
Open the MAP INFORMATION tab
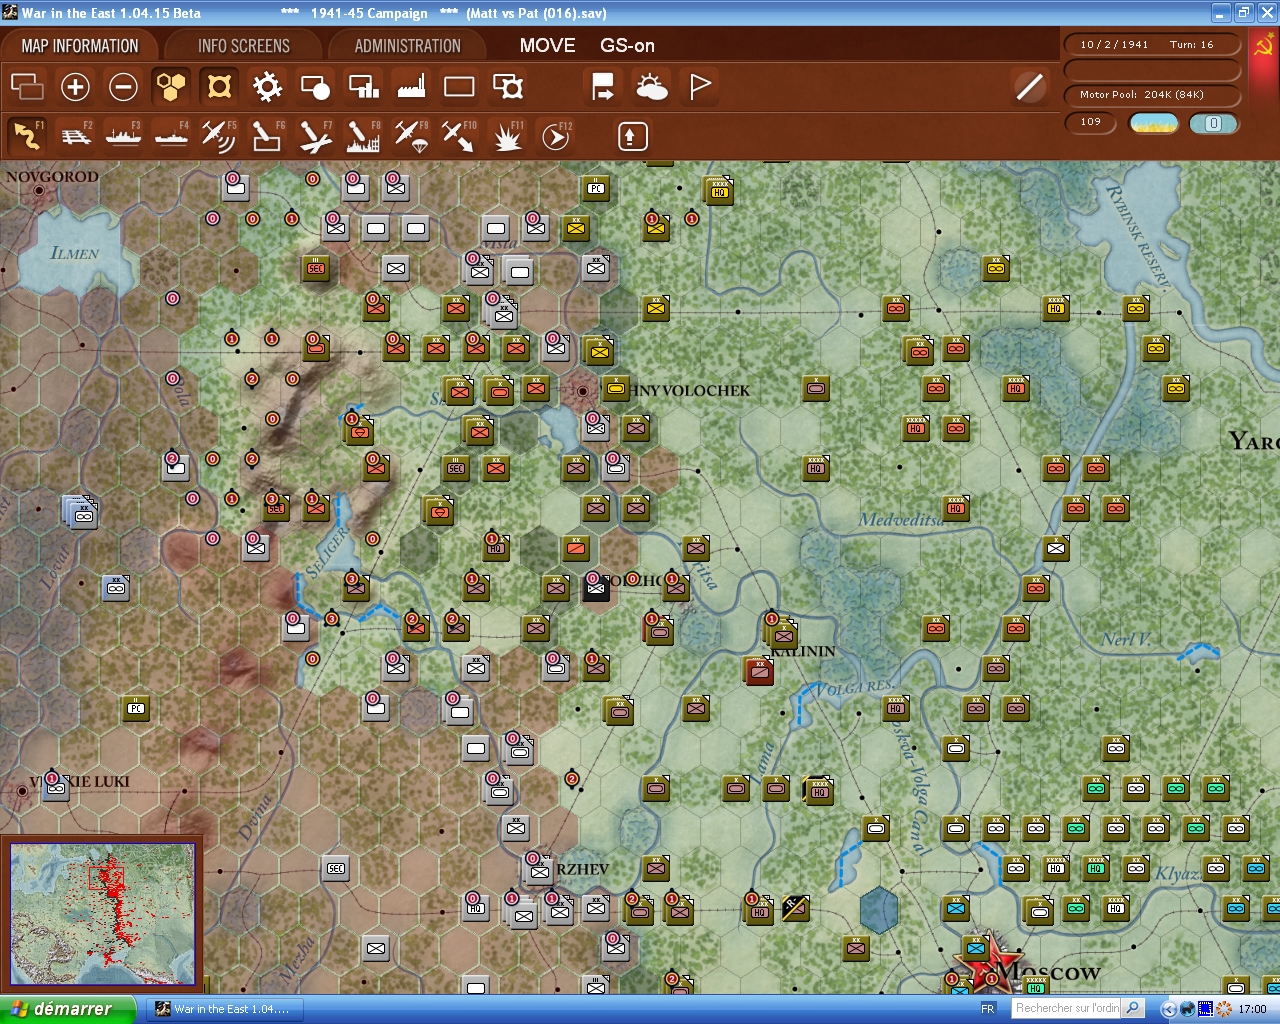click(x=80, y=46)
